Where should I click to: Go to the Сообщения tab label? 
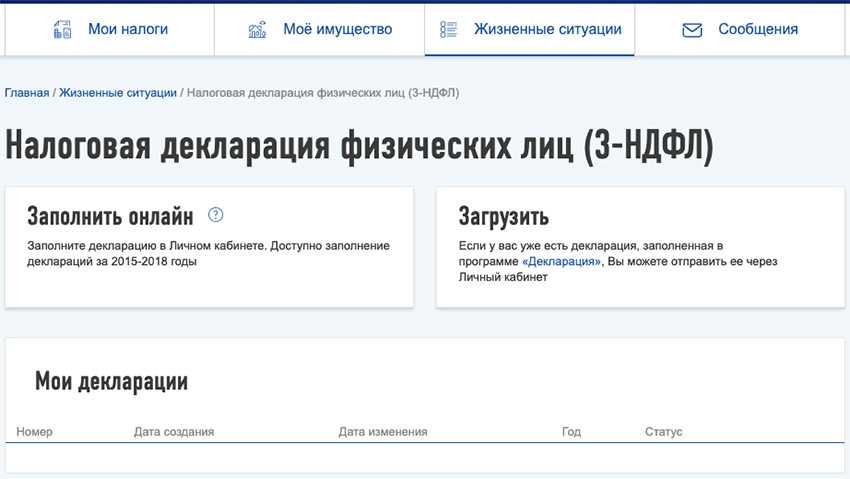(x=758, y=30)
